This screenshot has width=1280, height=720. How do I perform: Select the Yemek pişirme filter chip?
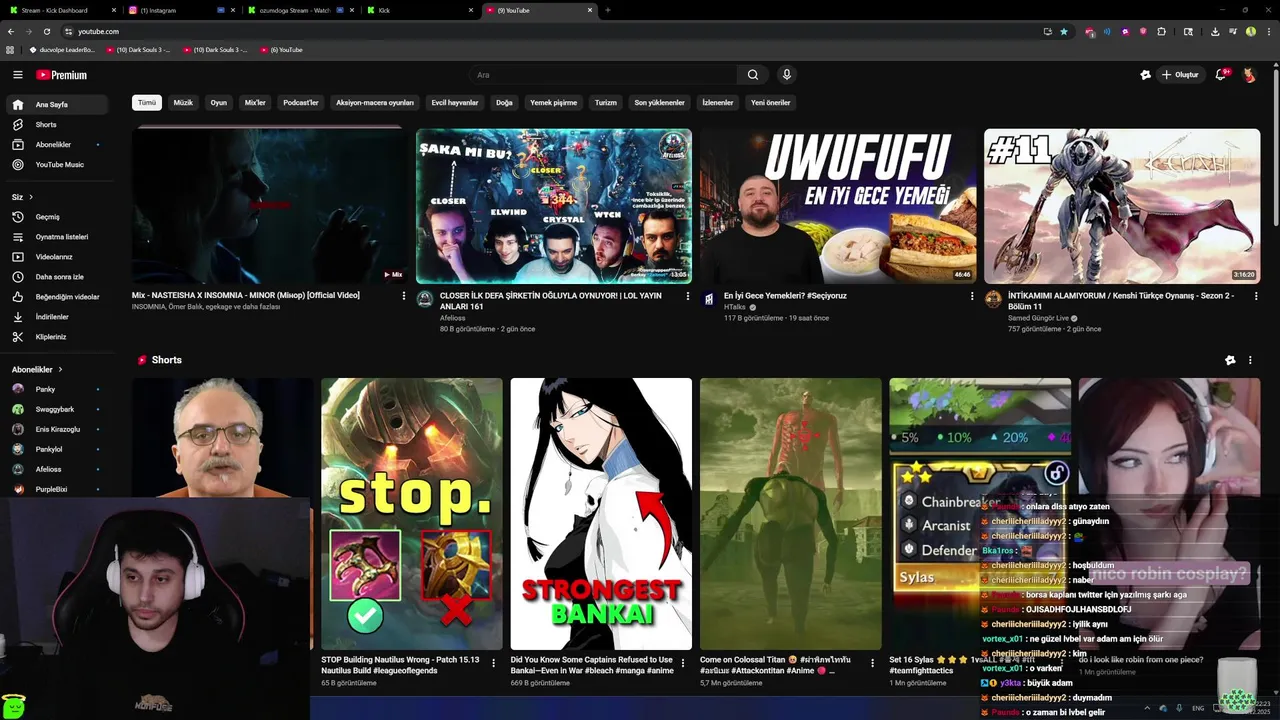(553, 103)
